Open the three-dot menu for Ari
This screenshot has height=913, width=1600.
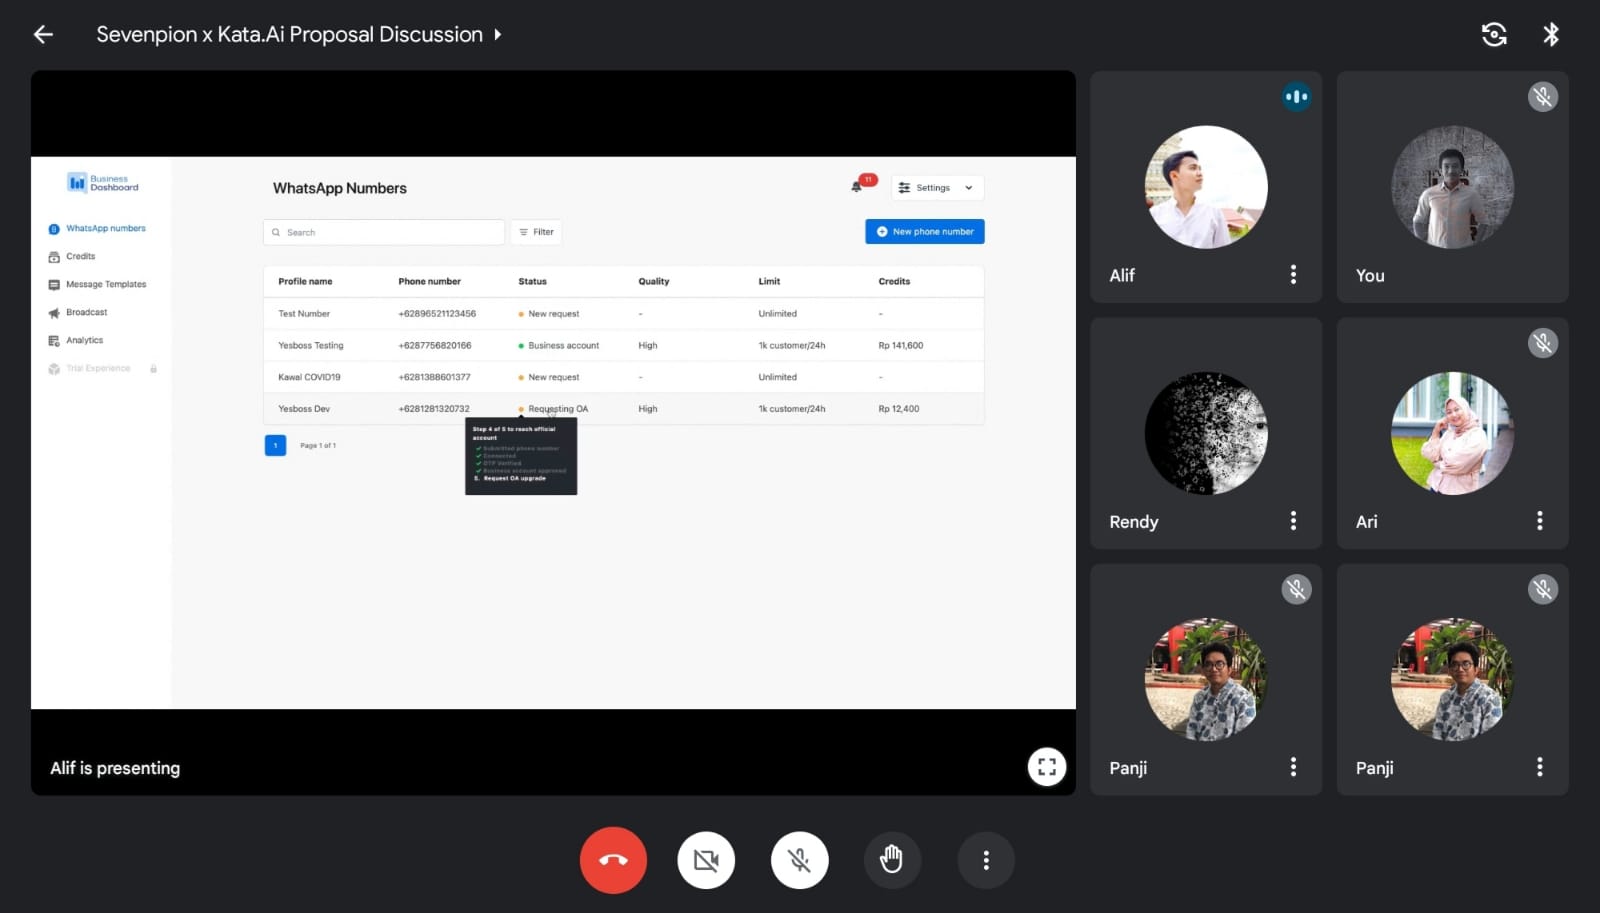(1540, 521)
